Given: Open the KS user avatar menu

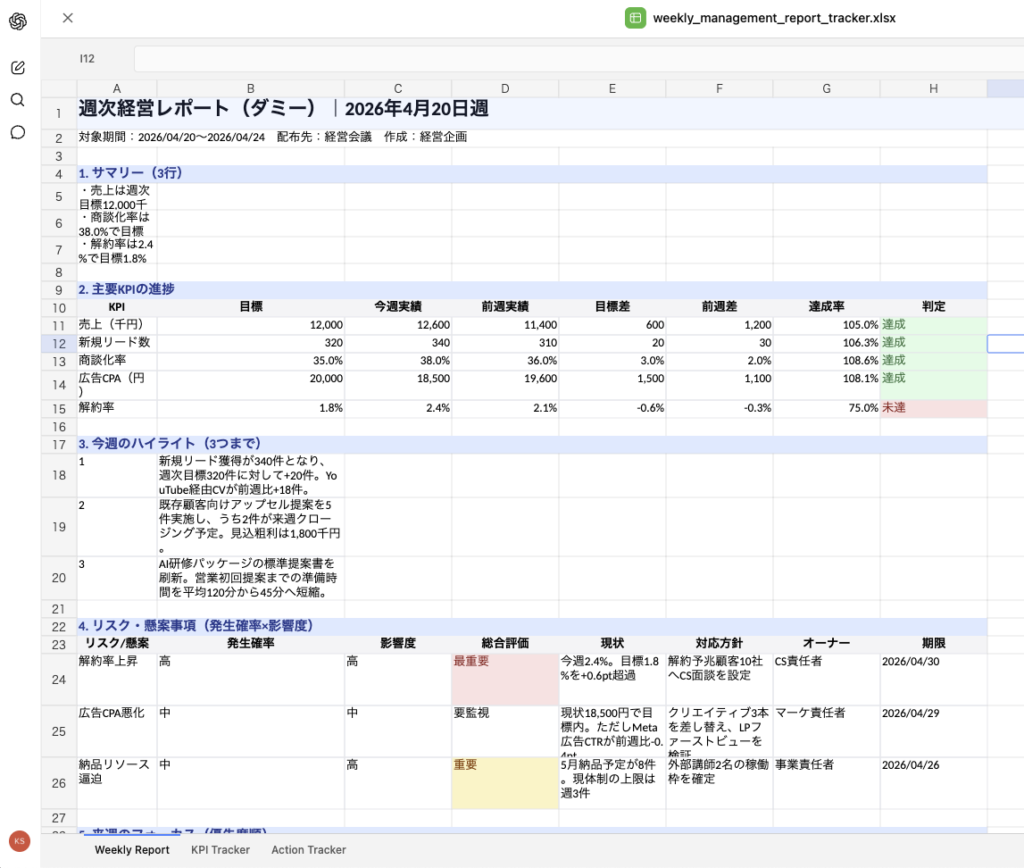Looking at the screenshot, I should pyautogui.click(x=18, y=840).
